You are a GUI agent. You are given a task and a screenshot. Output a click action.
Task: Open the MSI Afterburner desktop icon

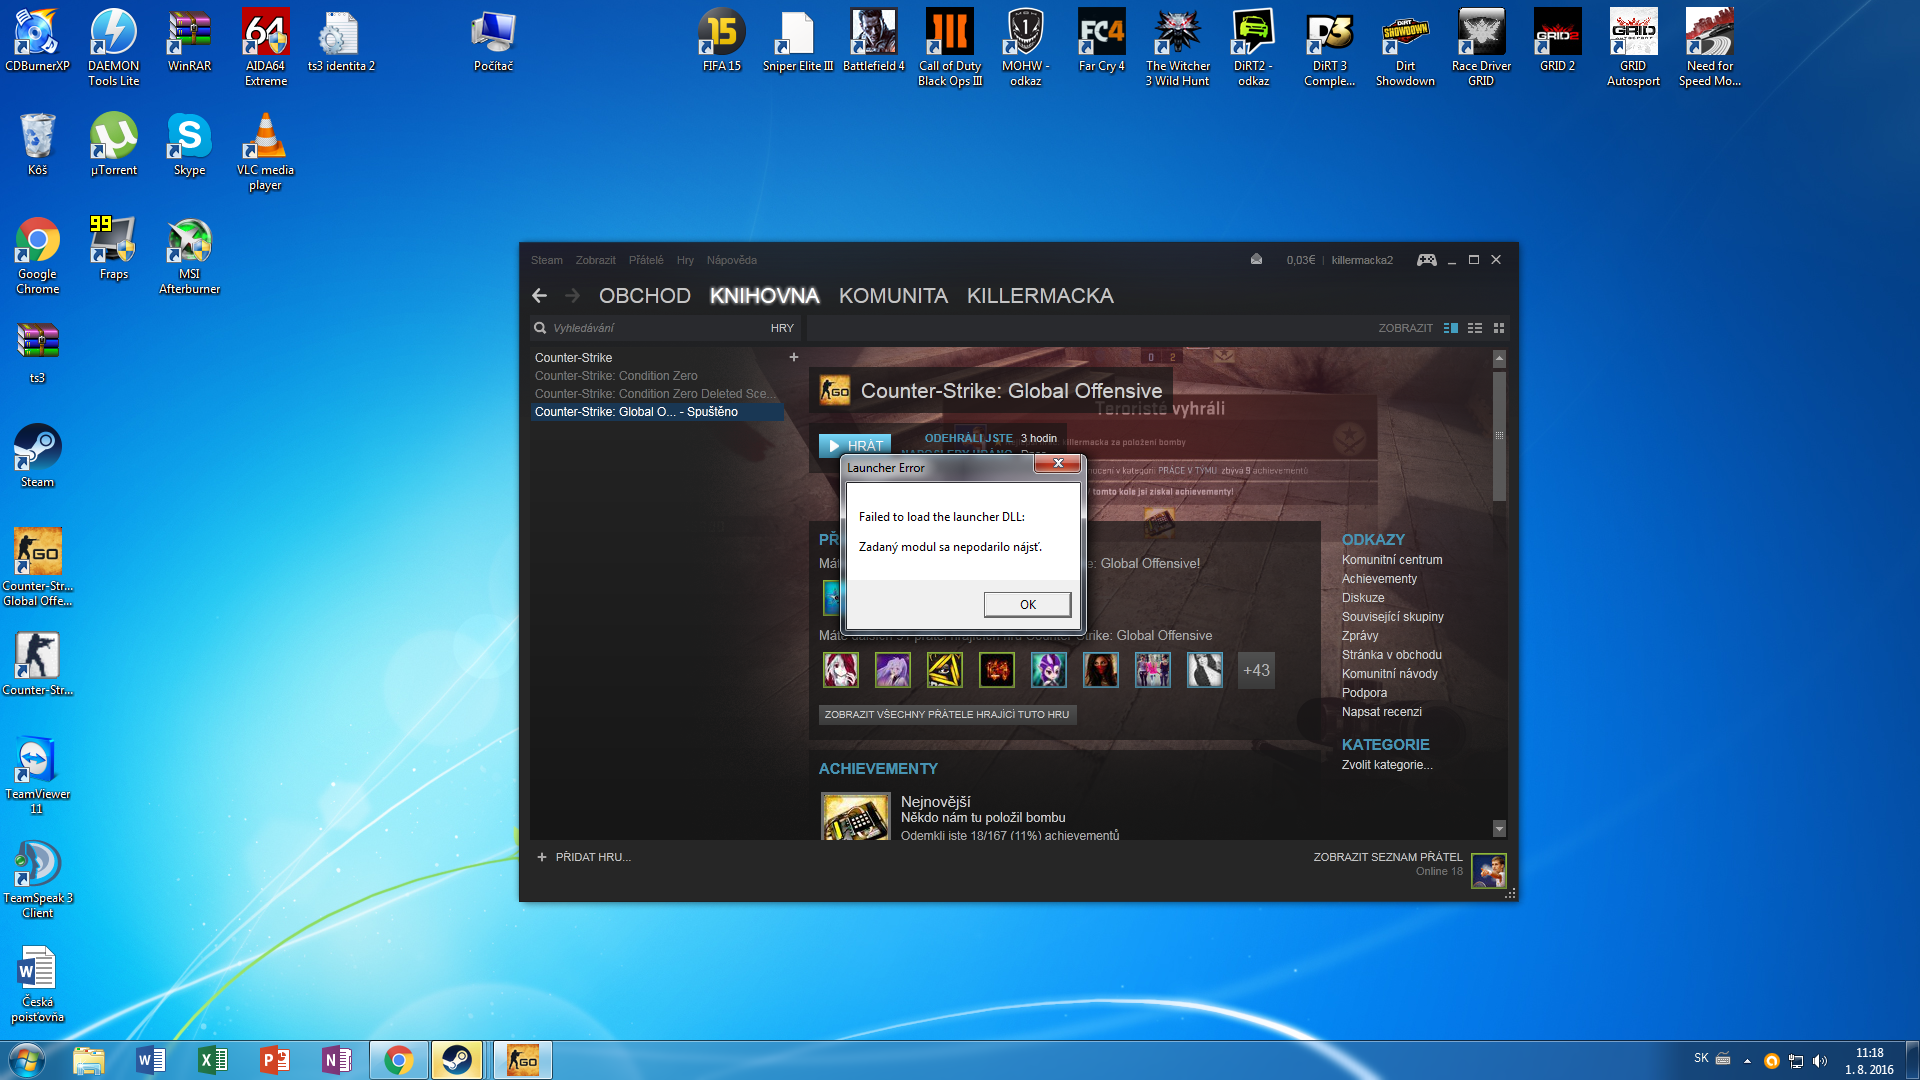coord(189,255)
